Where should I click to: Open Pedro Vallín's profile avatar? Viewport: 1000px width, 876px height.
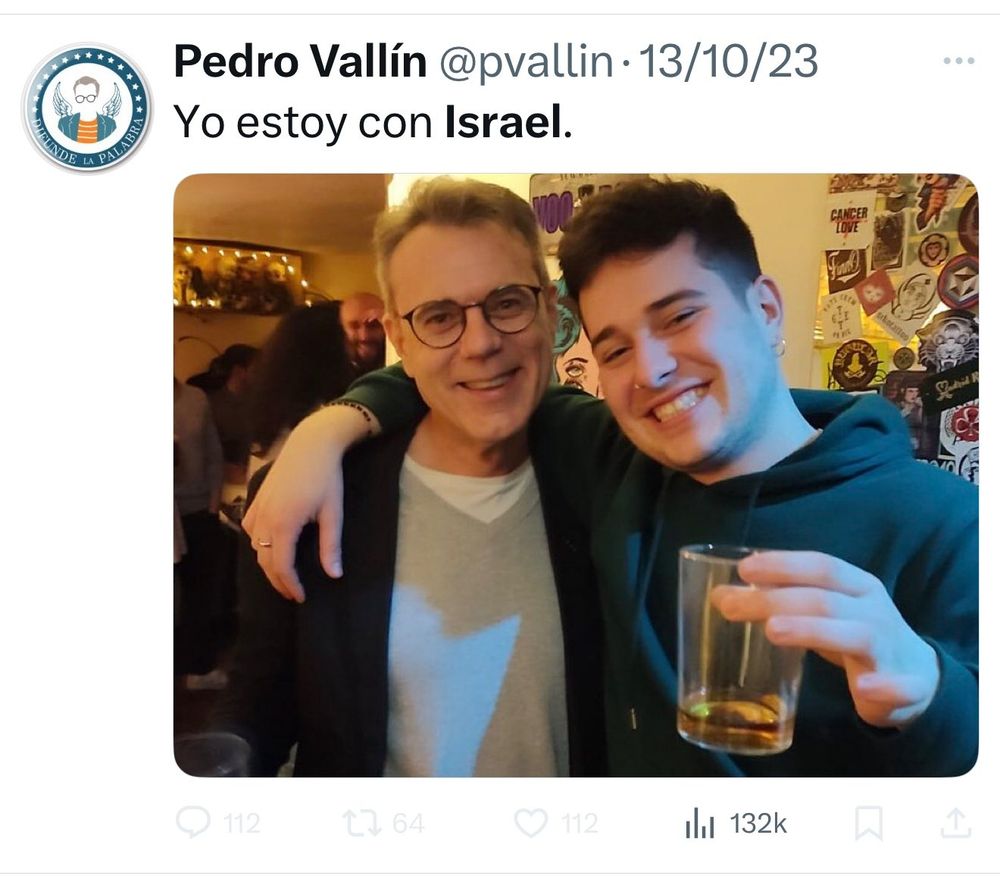point(87,108)
